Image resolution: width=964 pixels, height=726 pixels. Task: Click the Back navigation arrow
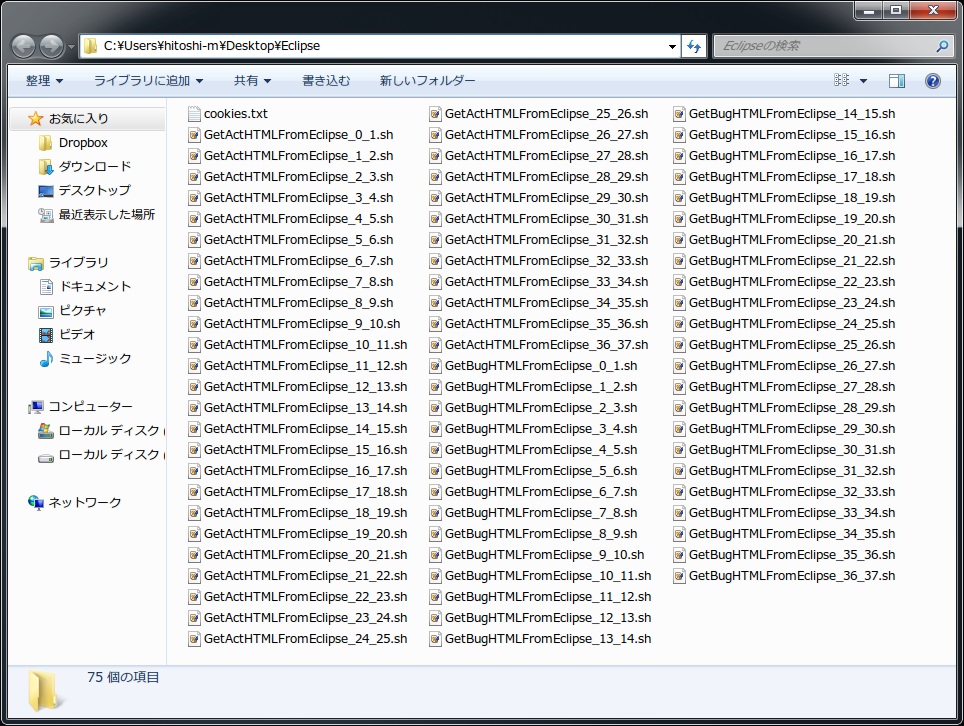(24, 46)
